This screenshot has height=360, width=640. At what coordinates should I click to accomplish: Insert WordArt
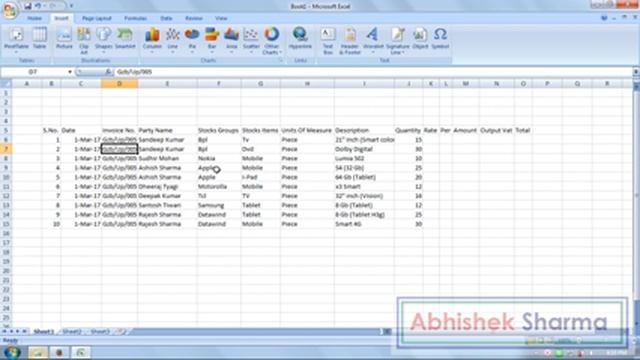point(373,40)
